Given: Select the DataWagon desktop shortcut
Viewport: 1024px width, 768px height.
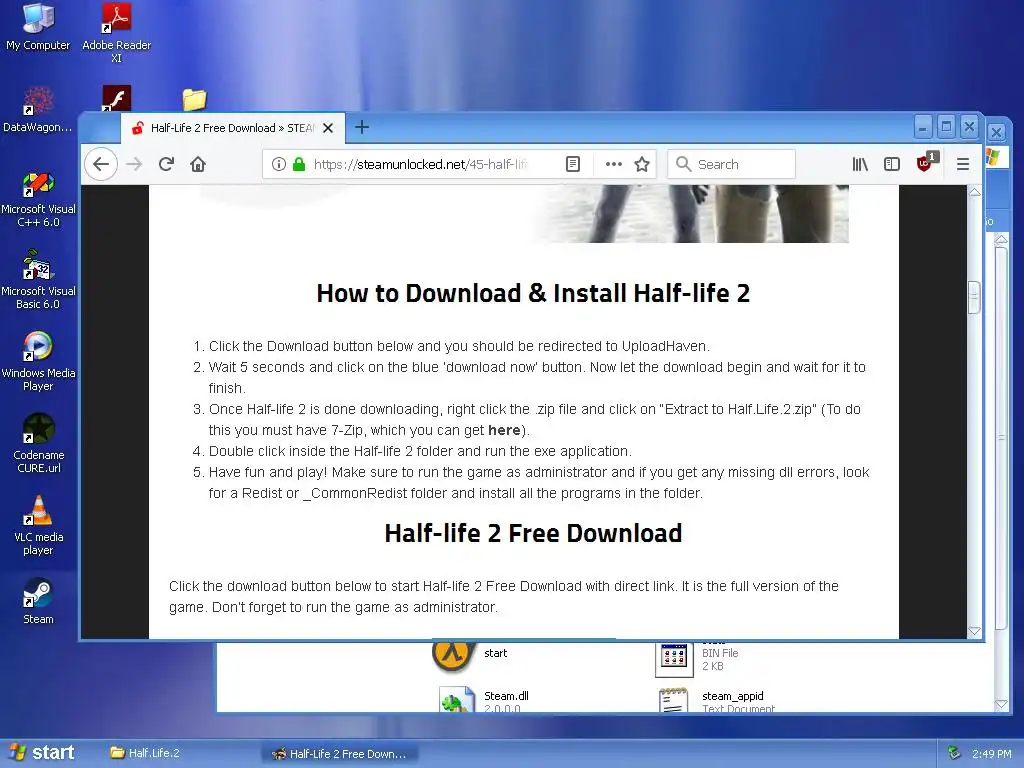Looking at the screenshot, I should 37,110.
